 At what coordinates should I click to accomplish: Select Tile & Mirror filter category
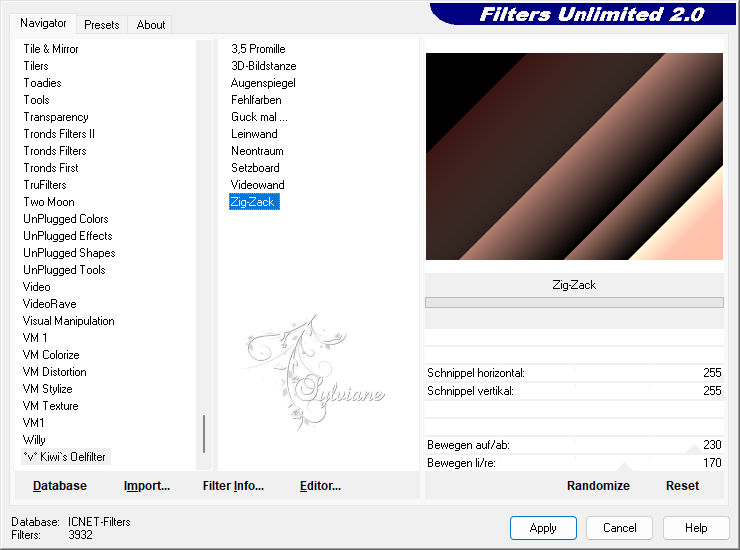pyautogui.click(x=51, y=49)
